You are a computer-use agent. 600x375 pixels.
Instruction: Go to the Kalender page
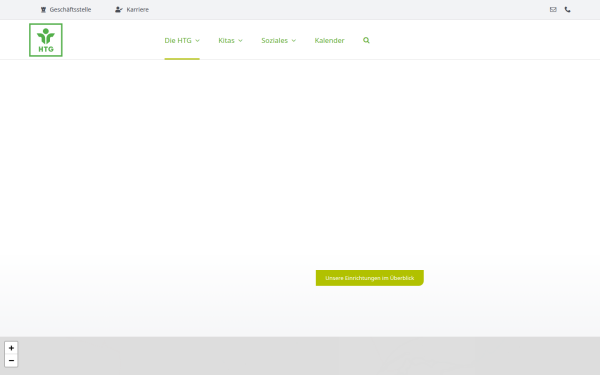pyautogui.click(x=329, y=40)
